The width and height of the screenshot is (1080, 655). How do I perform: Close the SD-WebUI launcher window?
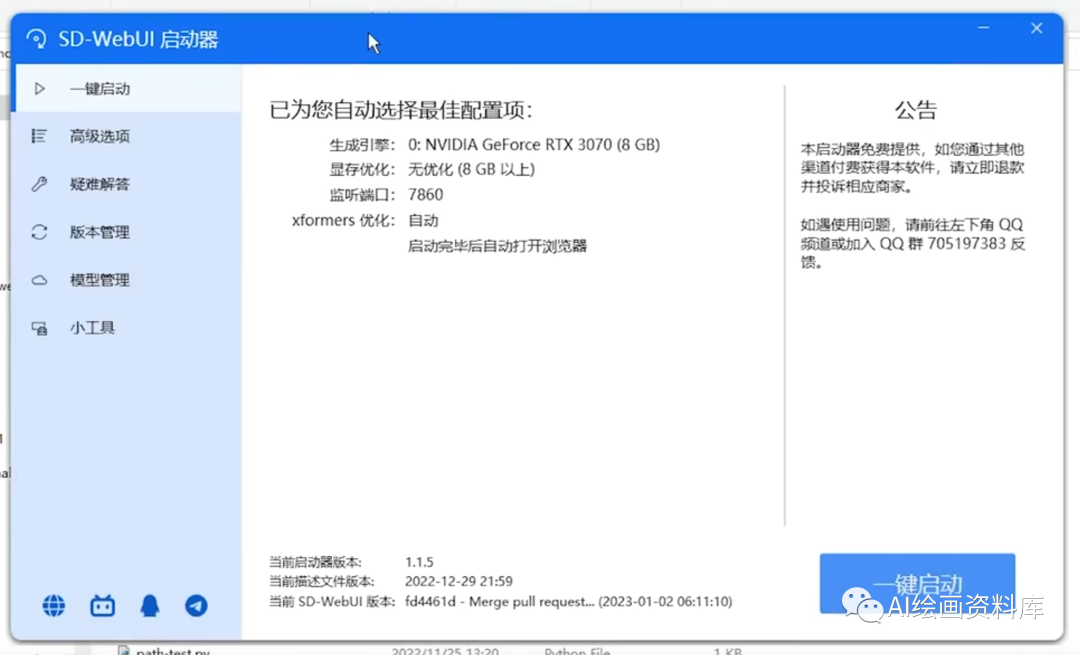[x=1037, y=28]
